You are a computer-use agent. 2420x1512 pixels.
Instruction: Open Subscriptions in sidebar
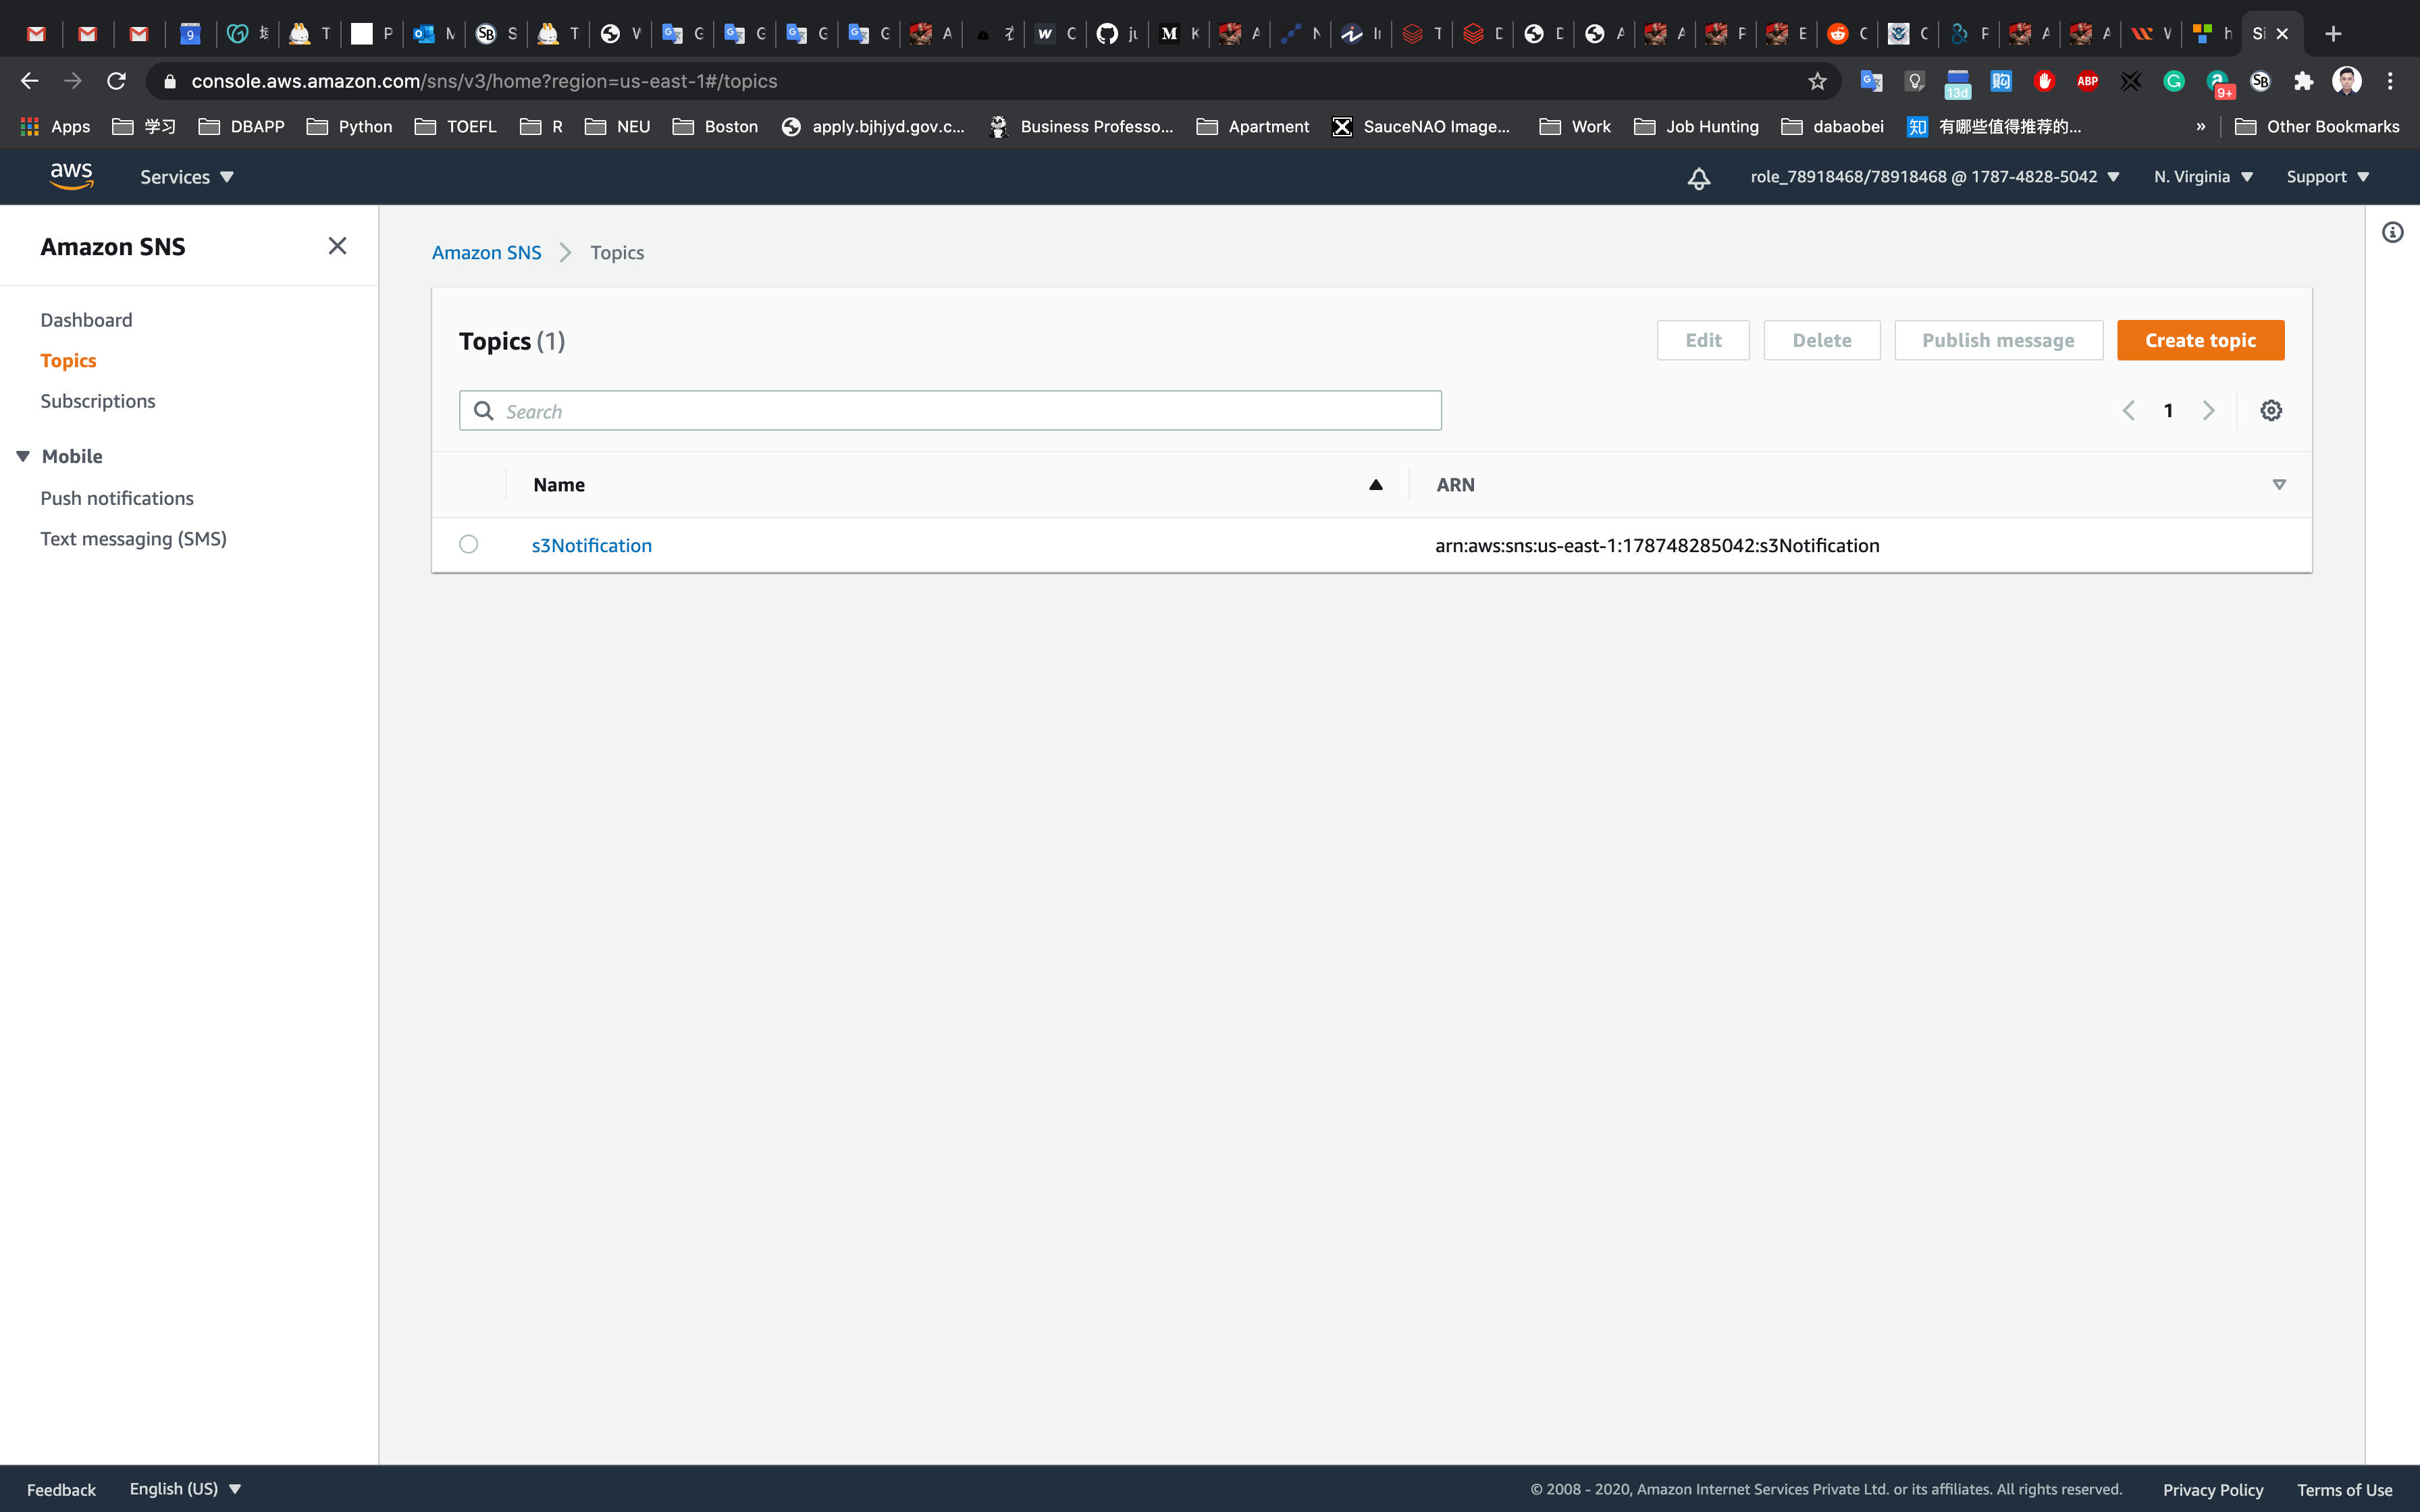(x=98, y=401)
